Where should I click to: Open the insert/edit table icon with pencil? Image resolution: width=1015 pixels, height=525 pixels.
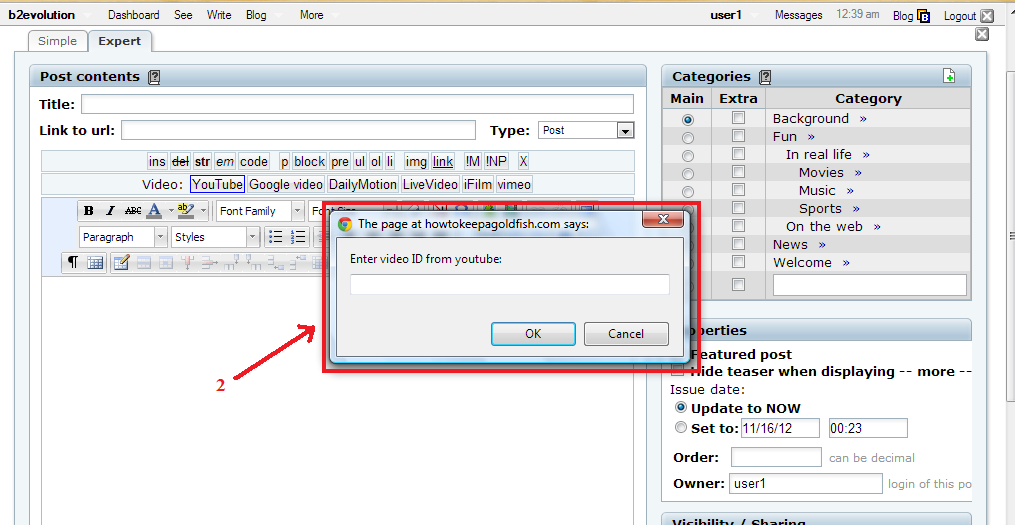coord(121,262)
